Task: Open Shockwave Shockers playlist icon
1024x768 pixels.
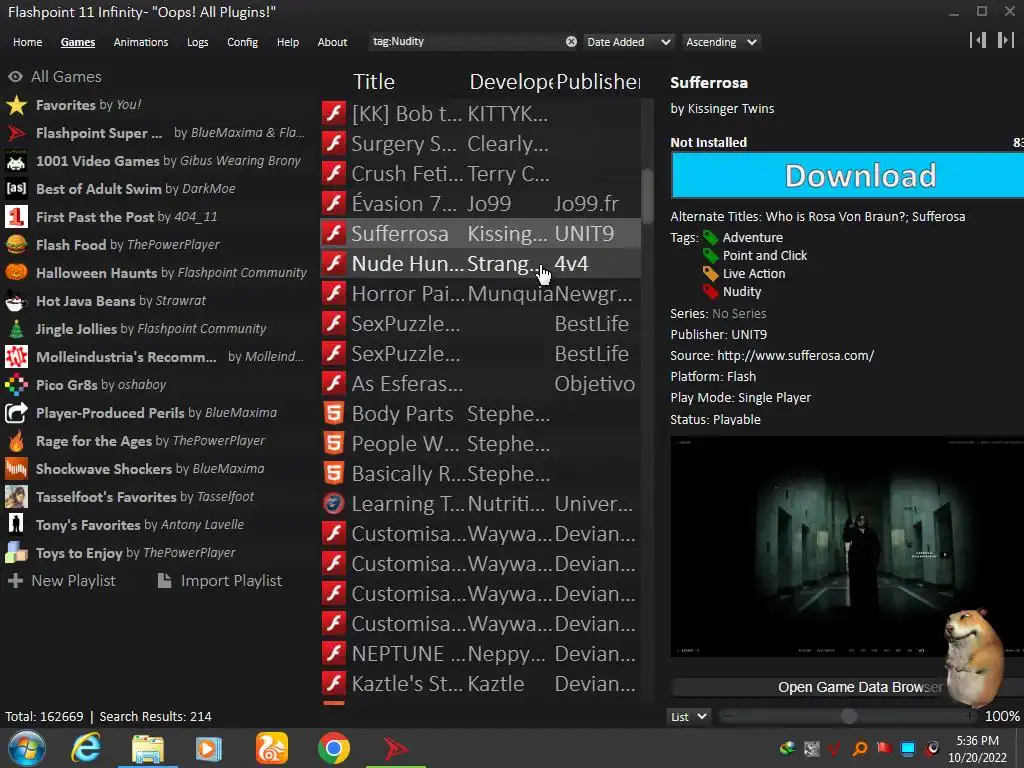Action: [x=16, y=469]
